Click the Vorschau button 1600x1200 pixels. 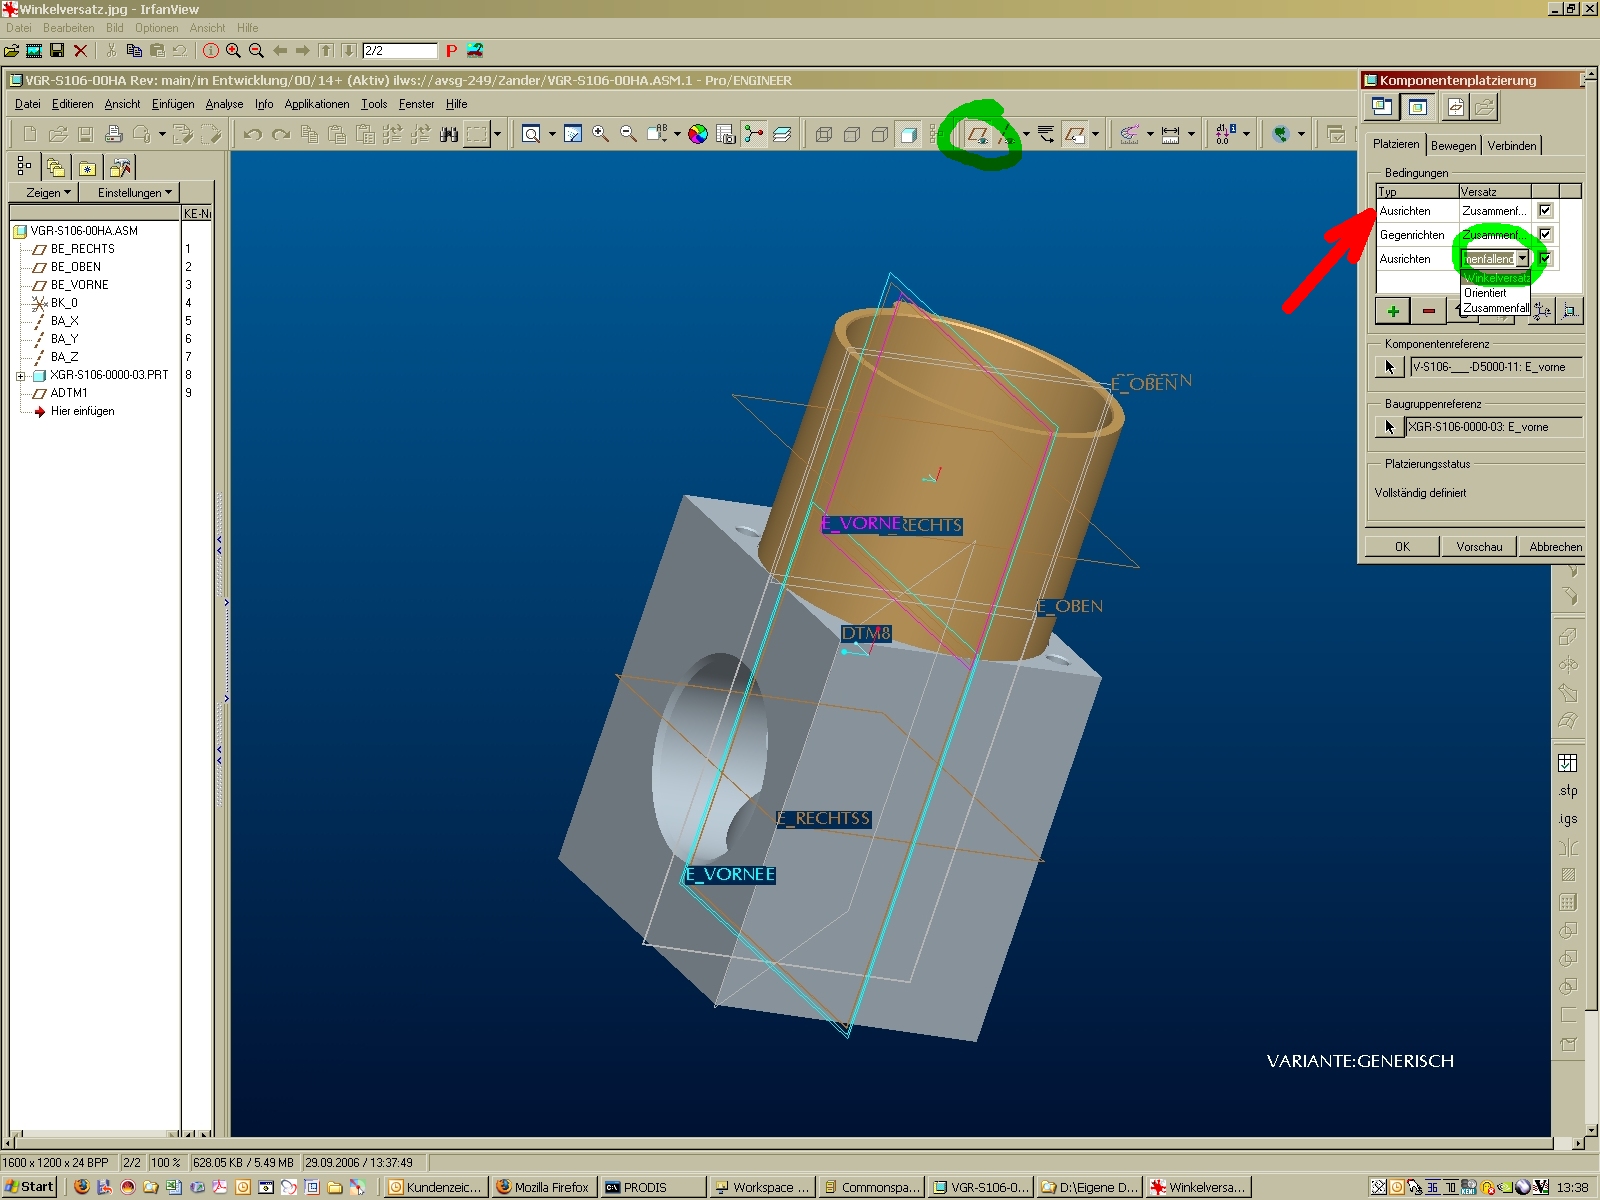point(1479,547)
